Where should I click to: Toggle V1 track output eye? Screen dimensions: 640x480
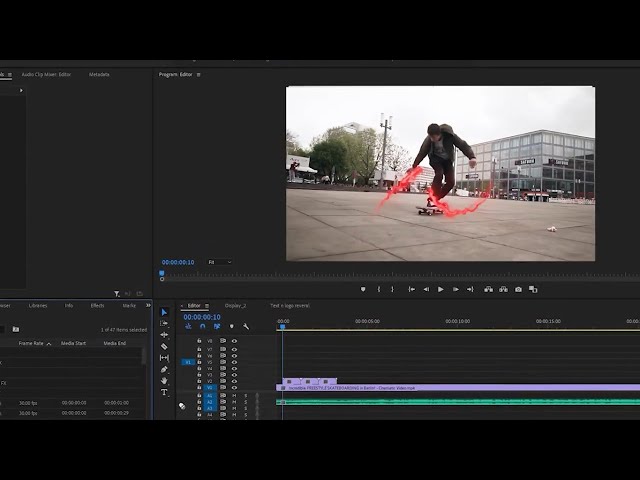(x=234, y=388)
